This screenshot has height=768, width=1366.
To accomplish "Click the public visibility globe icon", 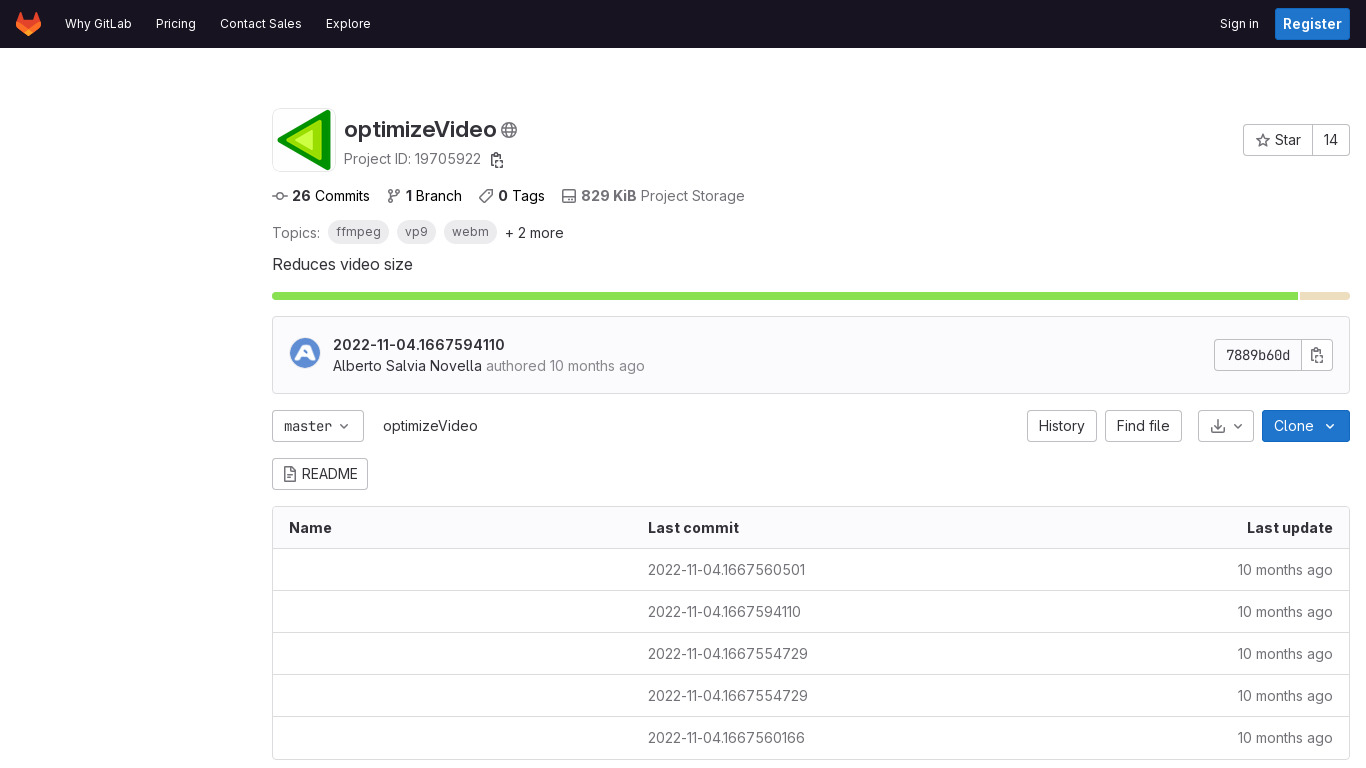I will [509, 130].
